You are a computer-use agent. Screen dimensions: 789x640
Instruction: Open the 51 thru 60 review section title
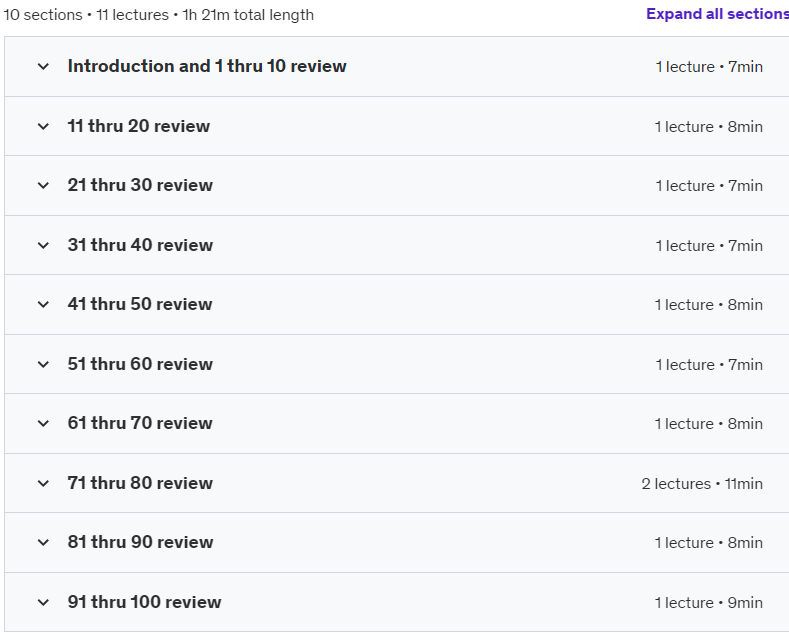(x=140, y=364)
